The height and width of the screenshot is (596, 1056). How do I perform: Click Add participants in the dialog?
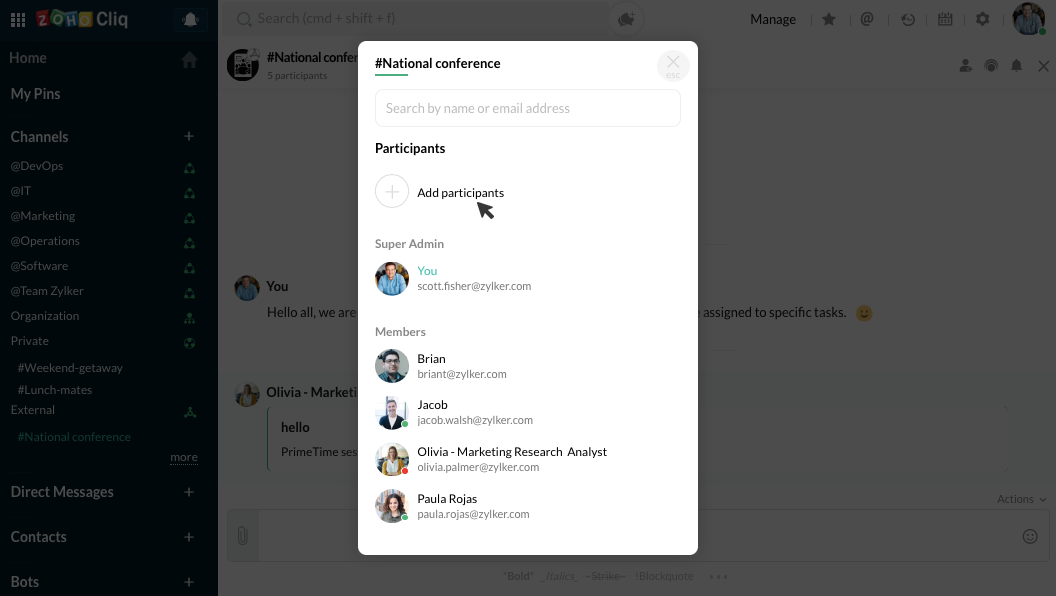pyautogui.click(x=461, y=192)
